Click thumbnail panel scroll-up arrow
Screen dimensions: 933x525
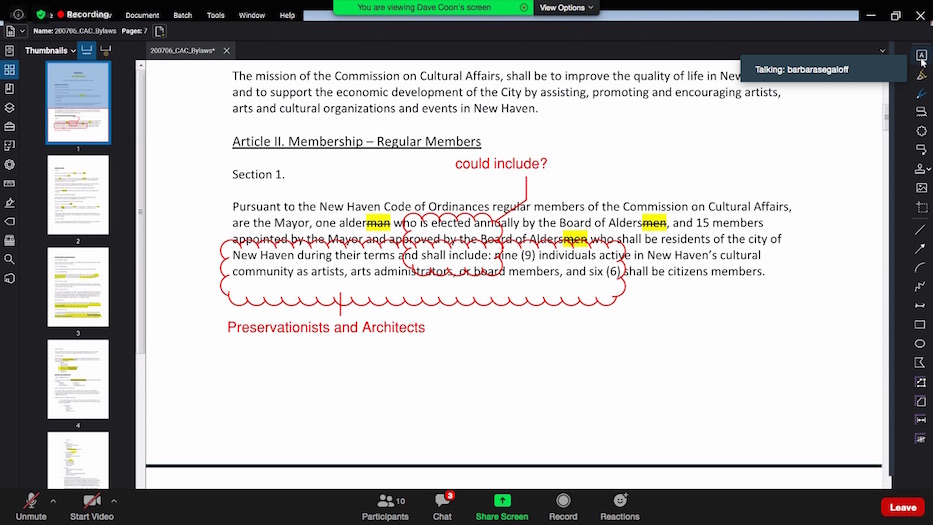(x=140, y=65)
